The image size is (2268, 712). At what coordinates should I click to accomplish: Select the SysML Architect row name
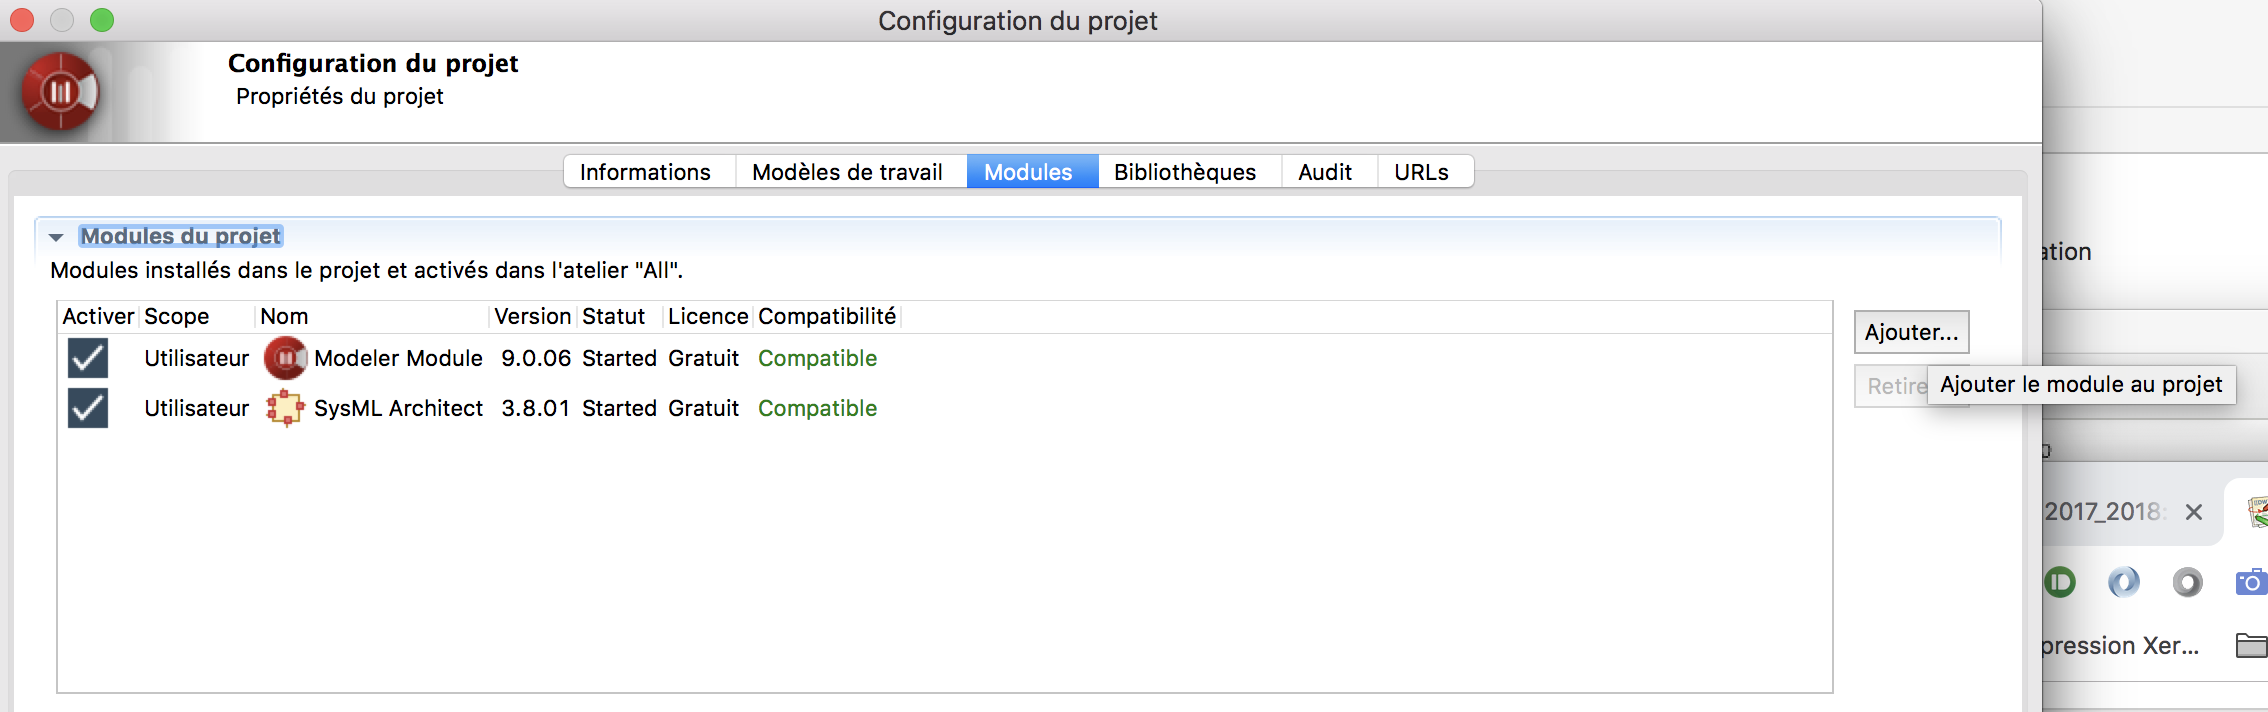coord(398,408)
